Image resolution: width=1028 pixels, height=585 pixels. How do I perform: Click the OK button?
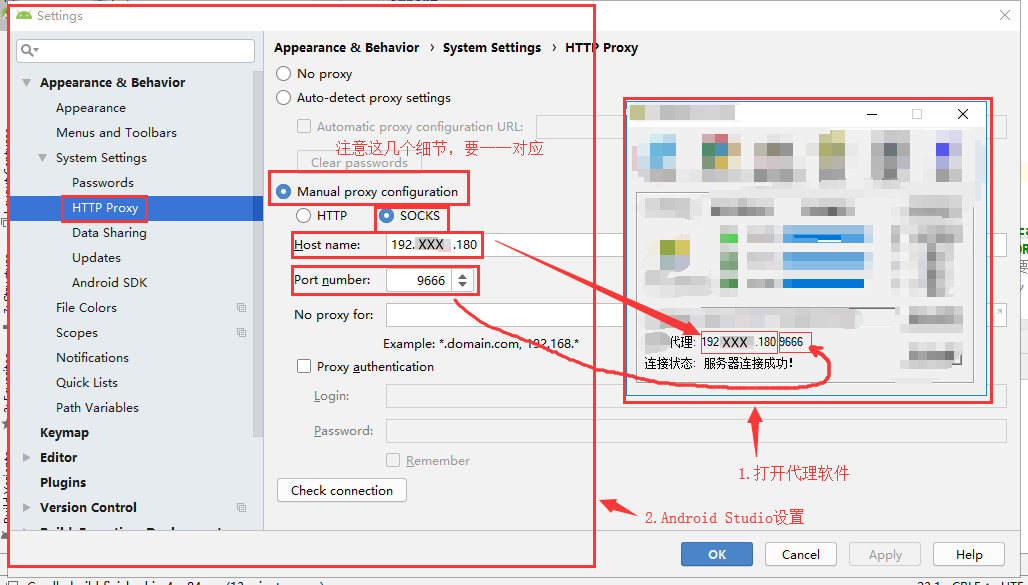(x=717, y=554)
